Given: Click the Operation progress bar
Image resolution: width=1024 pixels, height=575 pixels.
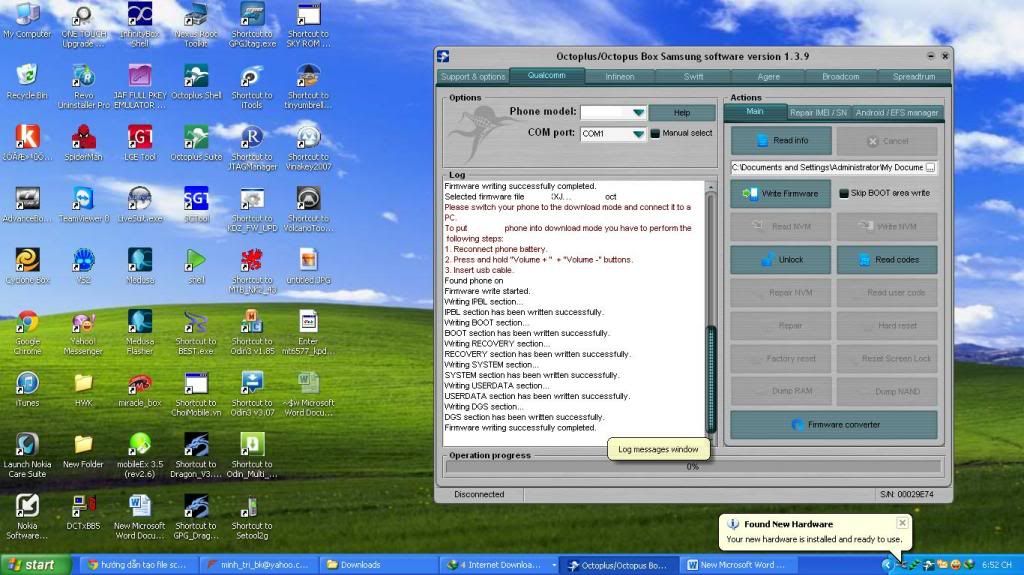Looking at the screenshot, I should [x=693, y=467].
